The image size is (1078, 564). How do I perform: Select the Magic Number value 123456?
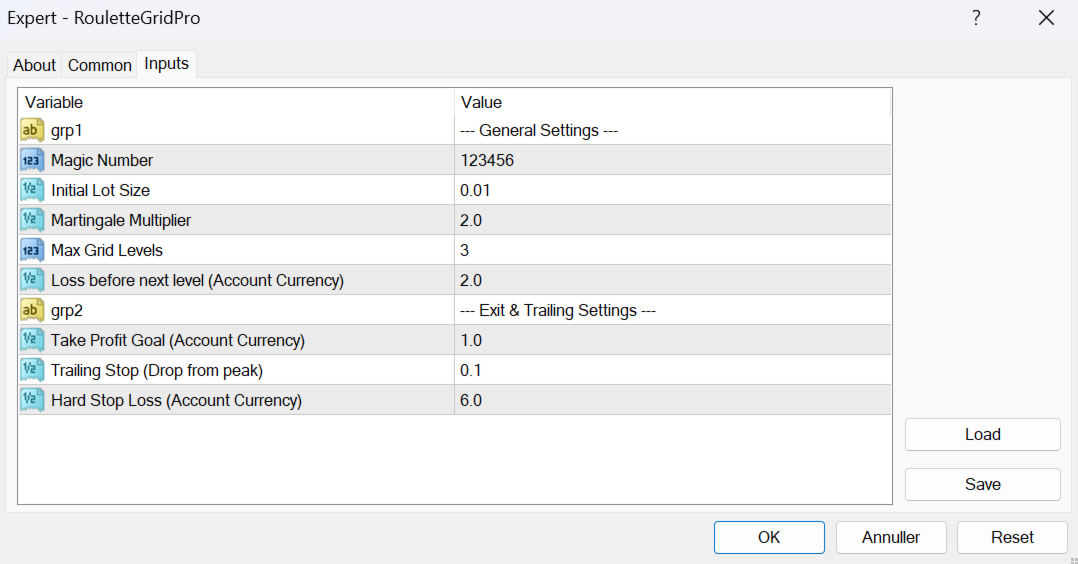click(488, 160)
